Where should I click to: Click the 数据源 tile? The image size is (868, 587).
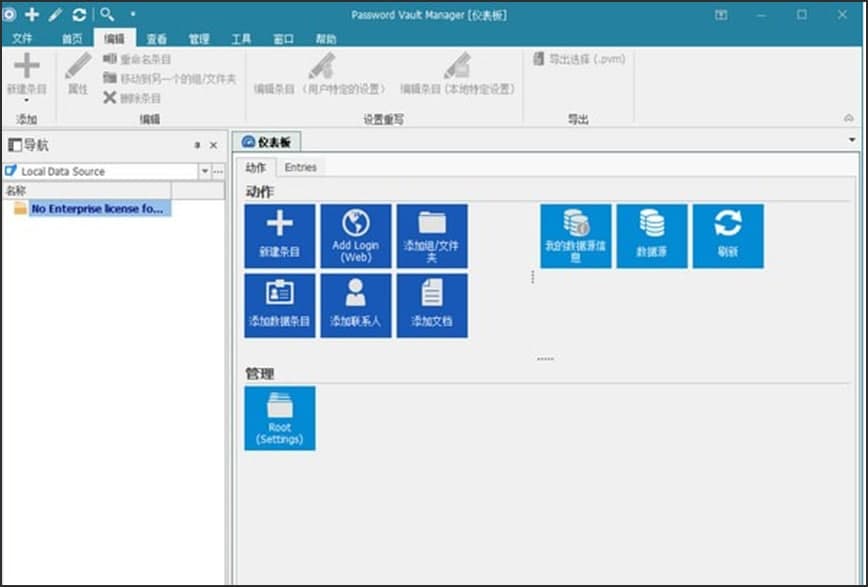[x=652, y=236]
